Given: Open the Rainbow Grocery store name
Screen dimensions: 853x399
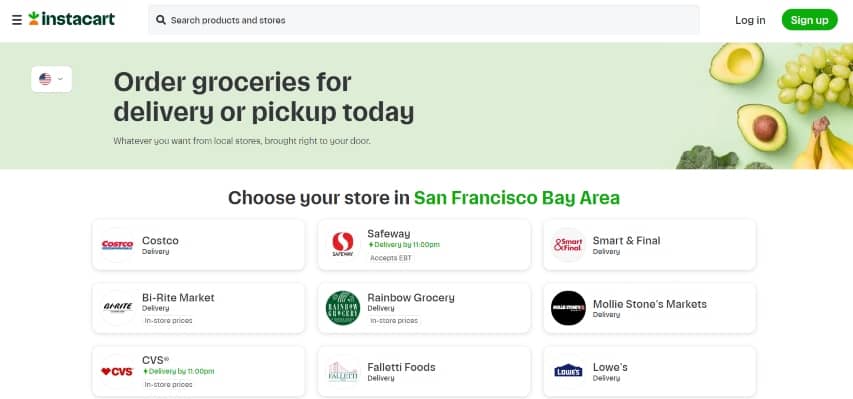Looking at the screenshot, I should (411, 298).
